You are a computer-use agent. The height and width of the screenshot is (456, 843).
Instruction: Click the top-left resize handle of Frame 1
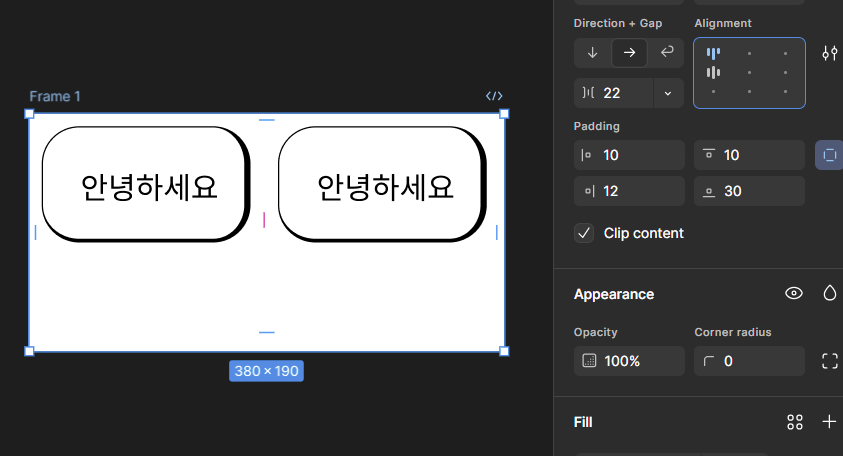30,114
